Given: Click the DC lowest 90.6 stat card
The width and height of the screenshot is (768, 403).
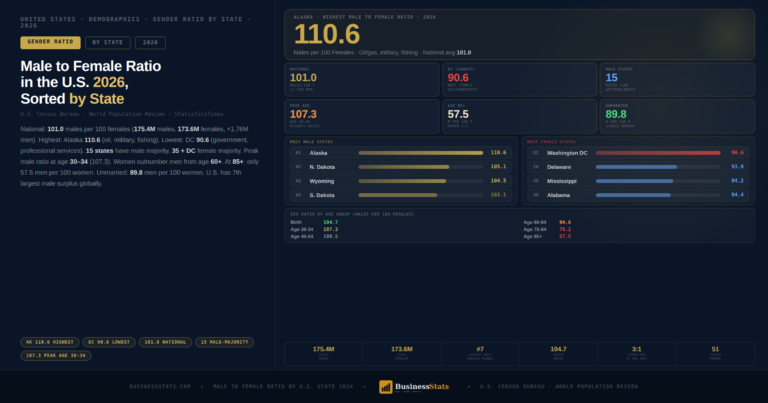Looking at the screenshot, I should (x=520, y=79).
